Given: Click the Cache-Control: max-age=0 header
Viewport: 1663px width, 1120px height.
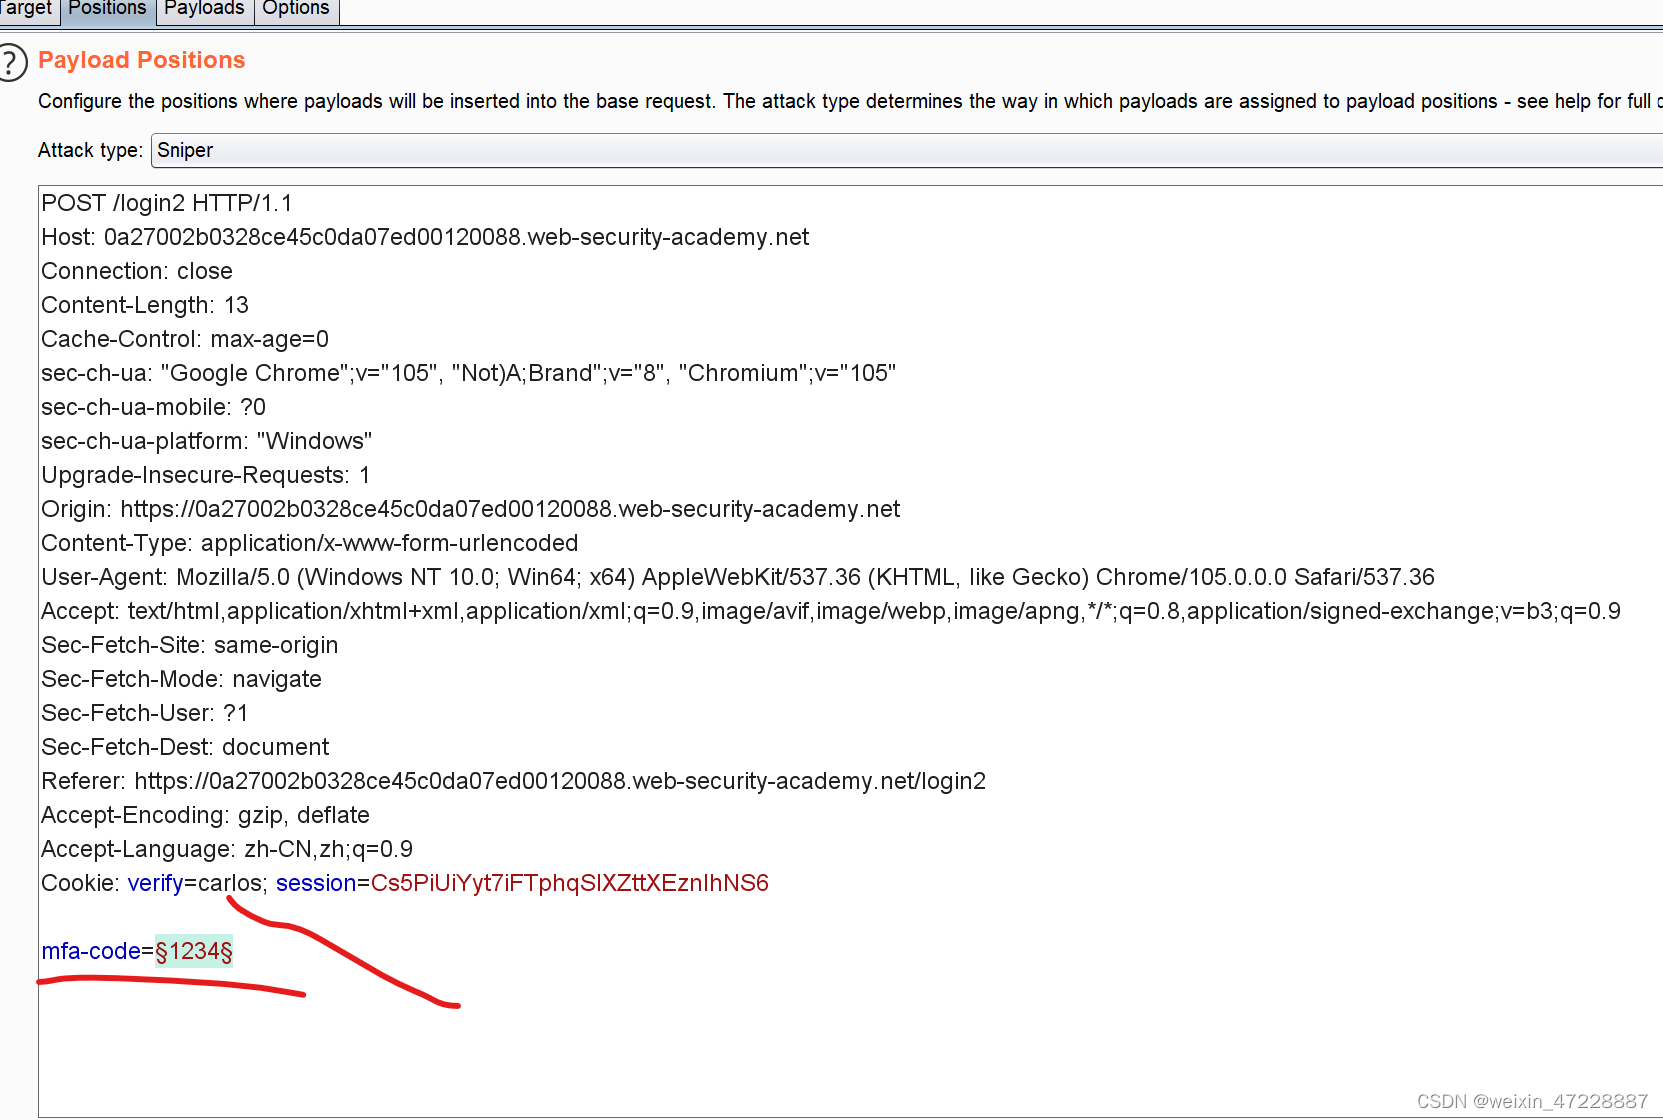Looking at the screenshot, I should coord(185,339).
